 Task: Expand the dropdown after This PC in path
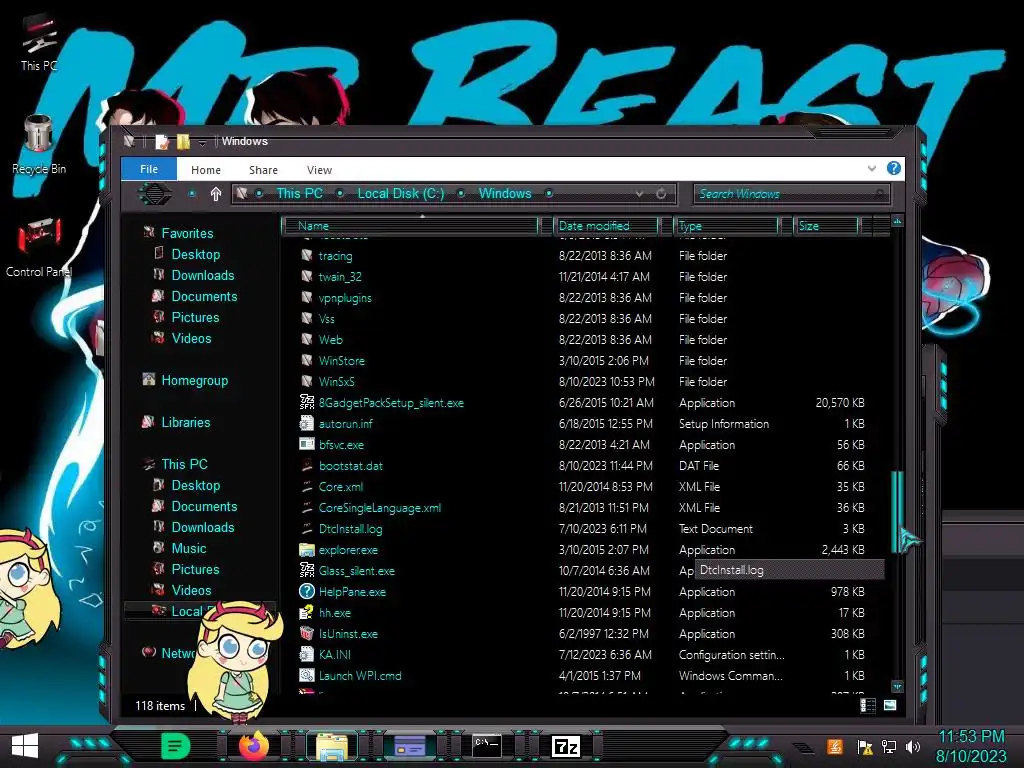(340, 193)
